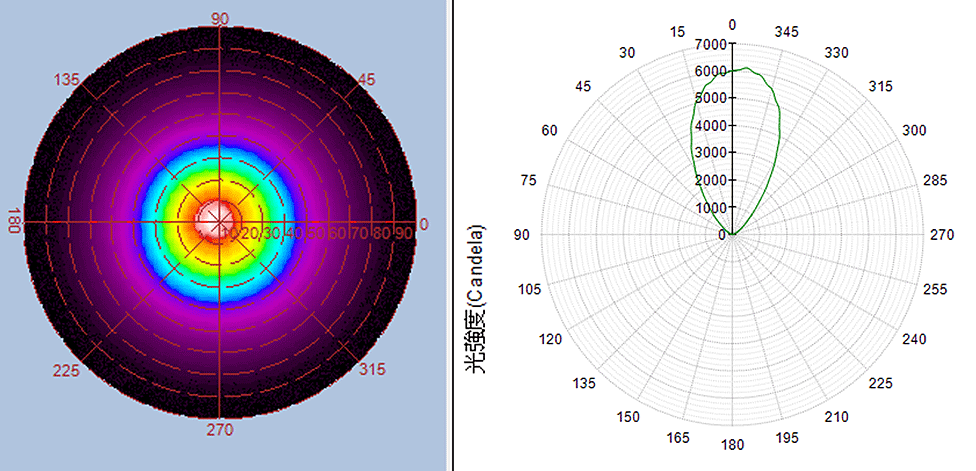Click the peak of the green candela curve
976x471 pixels.
(x=745, y=68)
